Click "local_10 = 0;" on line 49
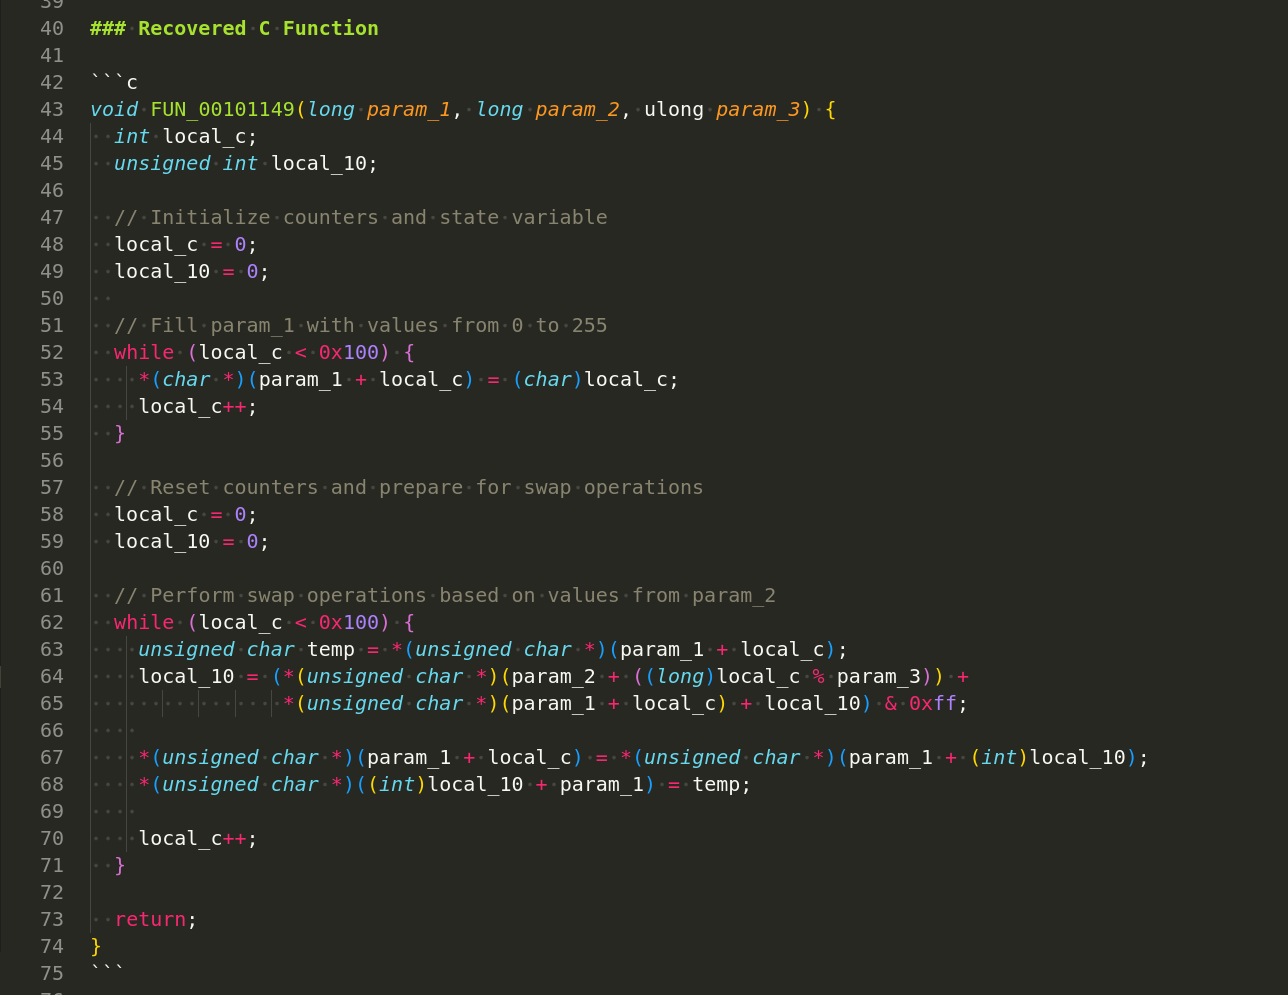This screenshot has width=1288, height=995. tap(192, 271)
